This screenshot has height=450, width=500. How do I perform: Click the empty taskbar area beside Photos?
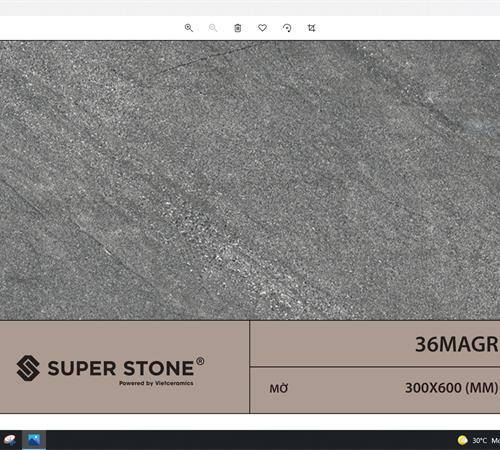[250, 440]
